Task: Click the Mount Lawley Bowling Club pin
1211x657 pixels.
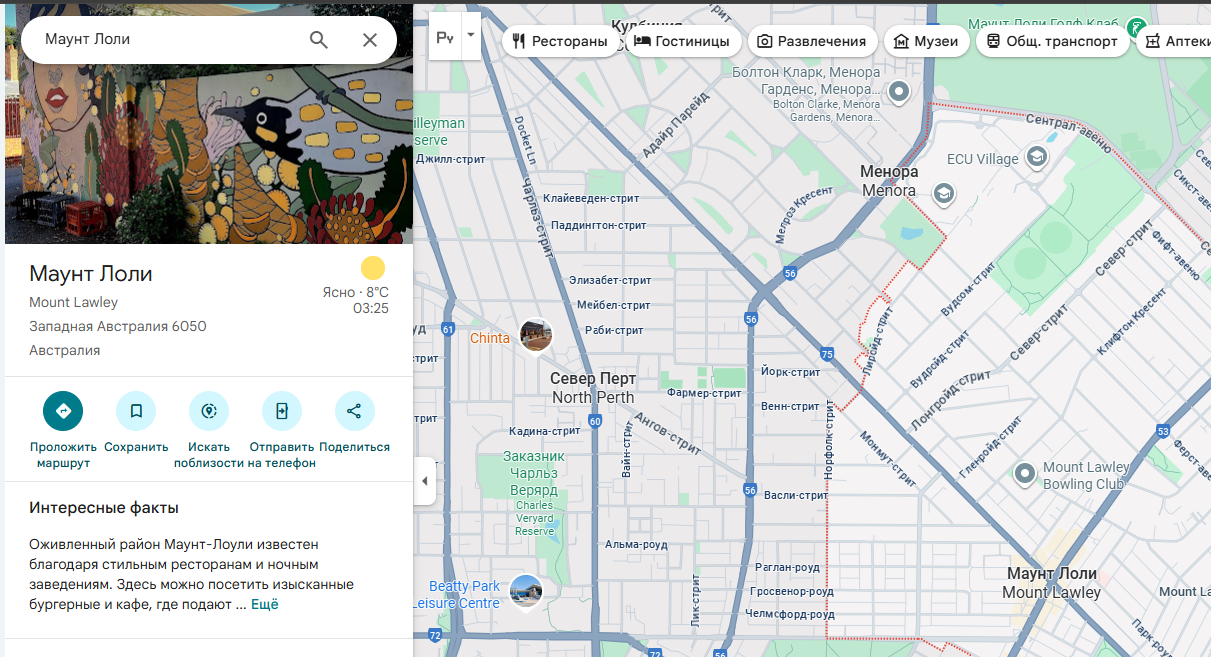Action: click(x=1024, y=473)
